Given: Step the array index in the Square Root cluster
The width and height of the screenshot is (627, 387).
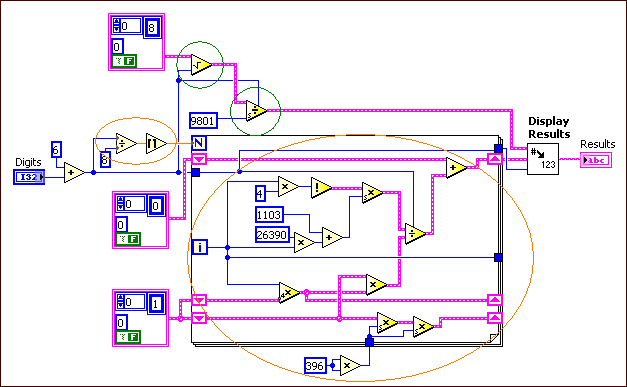Looking at the screenshot, I should point(116,26).
